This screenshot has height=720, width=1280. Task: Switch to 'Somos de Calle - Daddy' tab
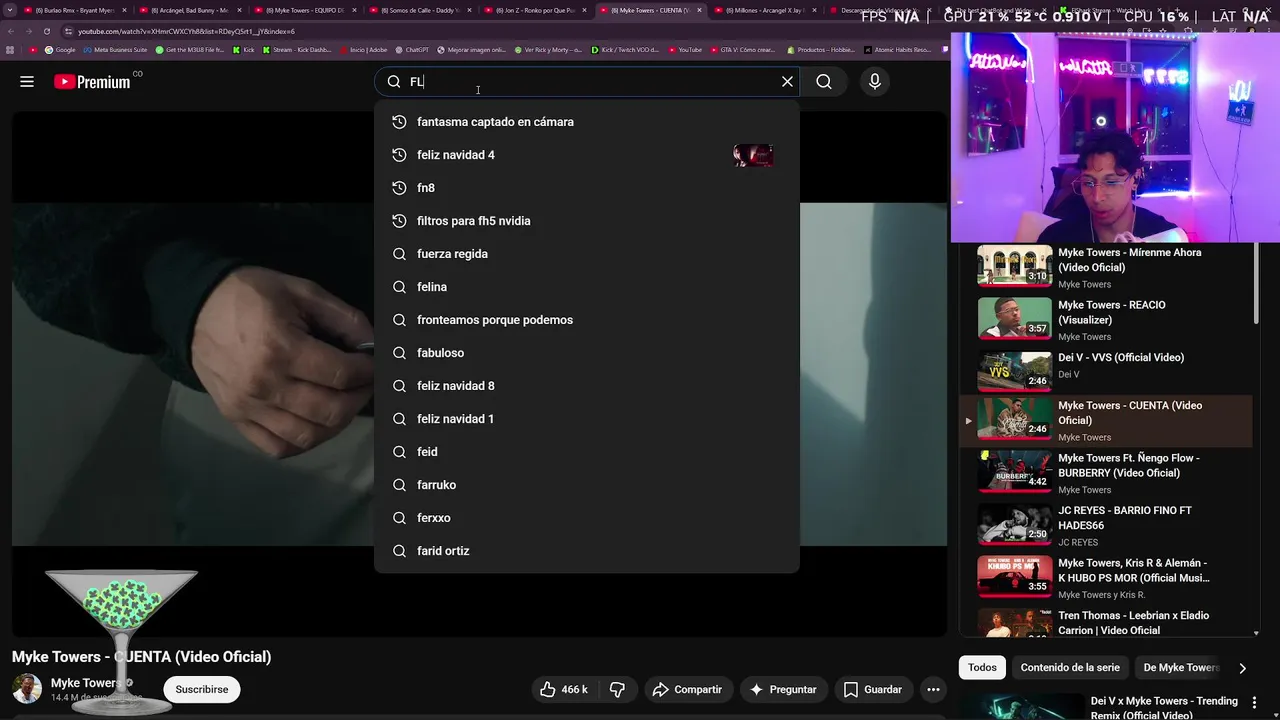click(420, 10)
